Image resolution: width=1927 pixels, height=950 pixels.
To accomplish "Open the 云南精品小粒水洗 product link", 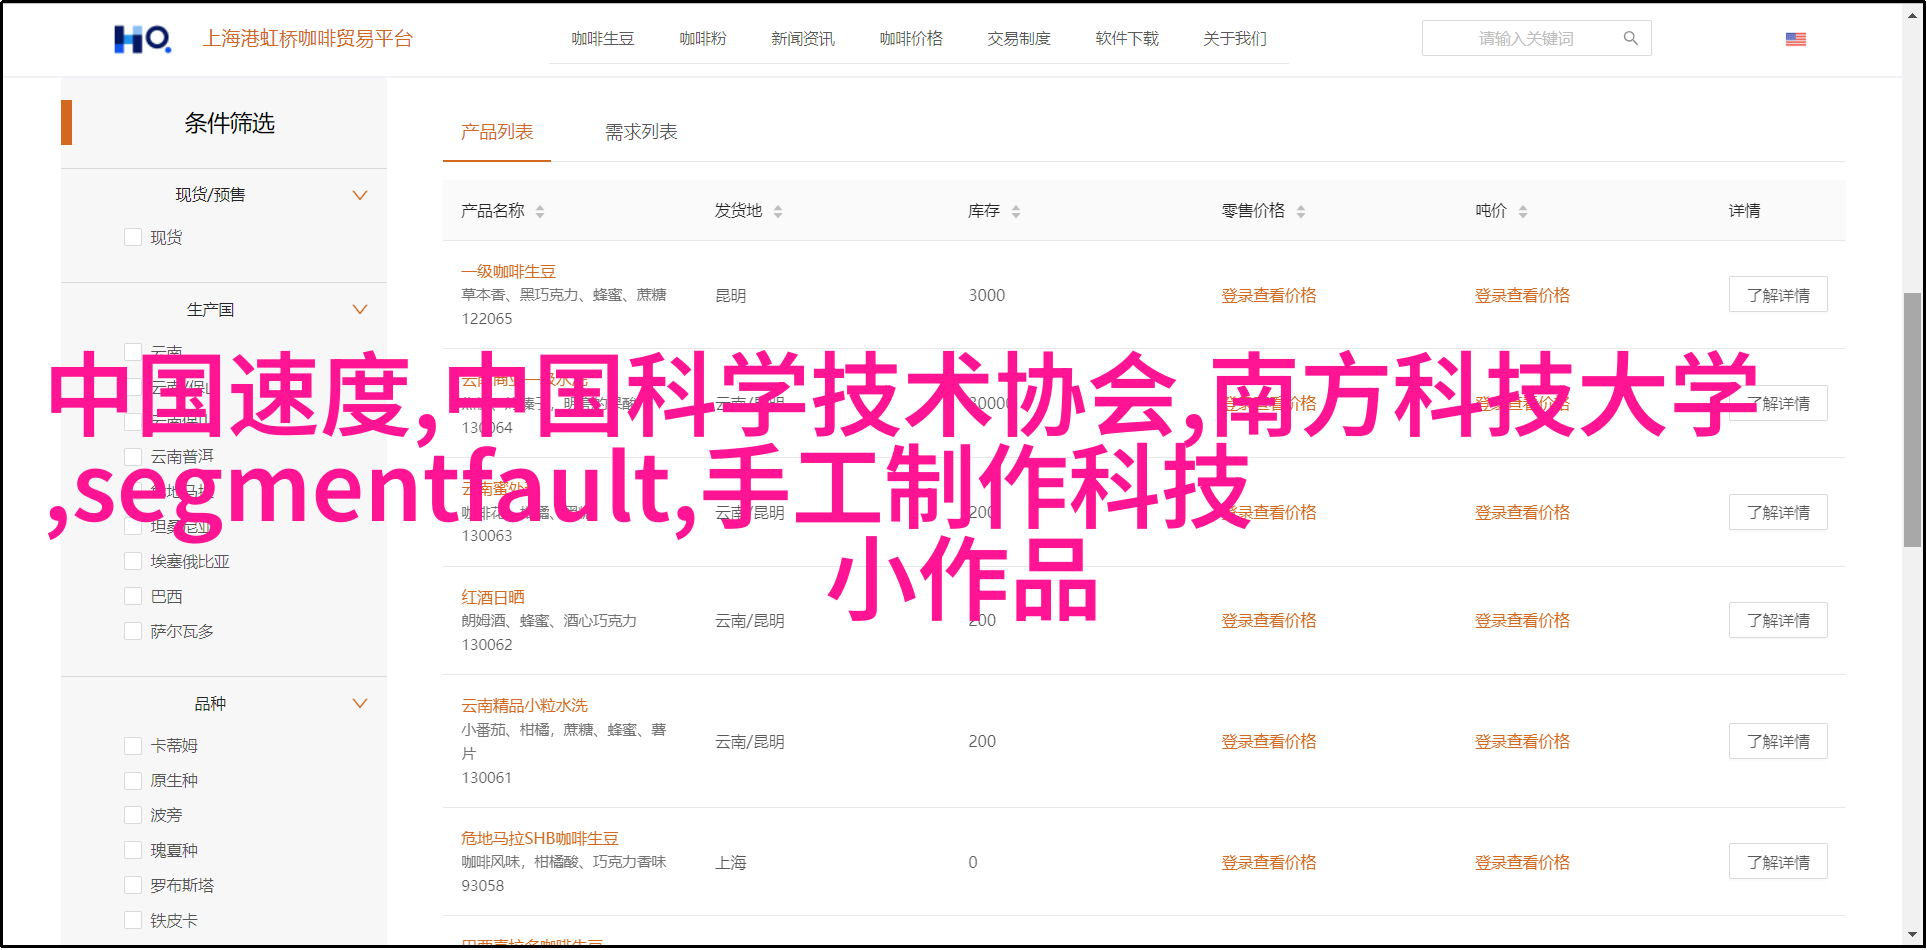I will 524,705.
